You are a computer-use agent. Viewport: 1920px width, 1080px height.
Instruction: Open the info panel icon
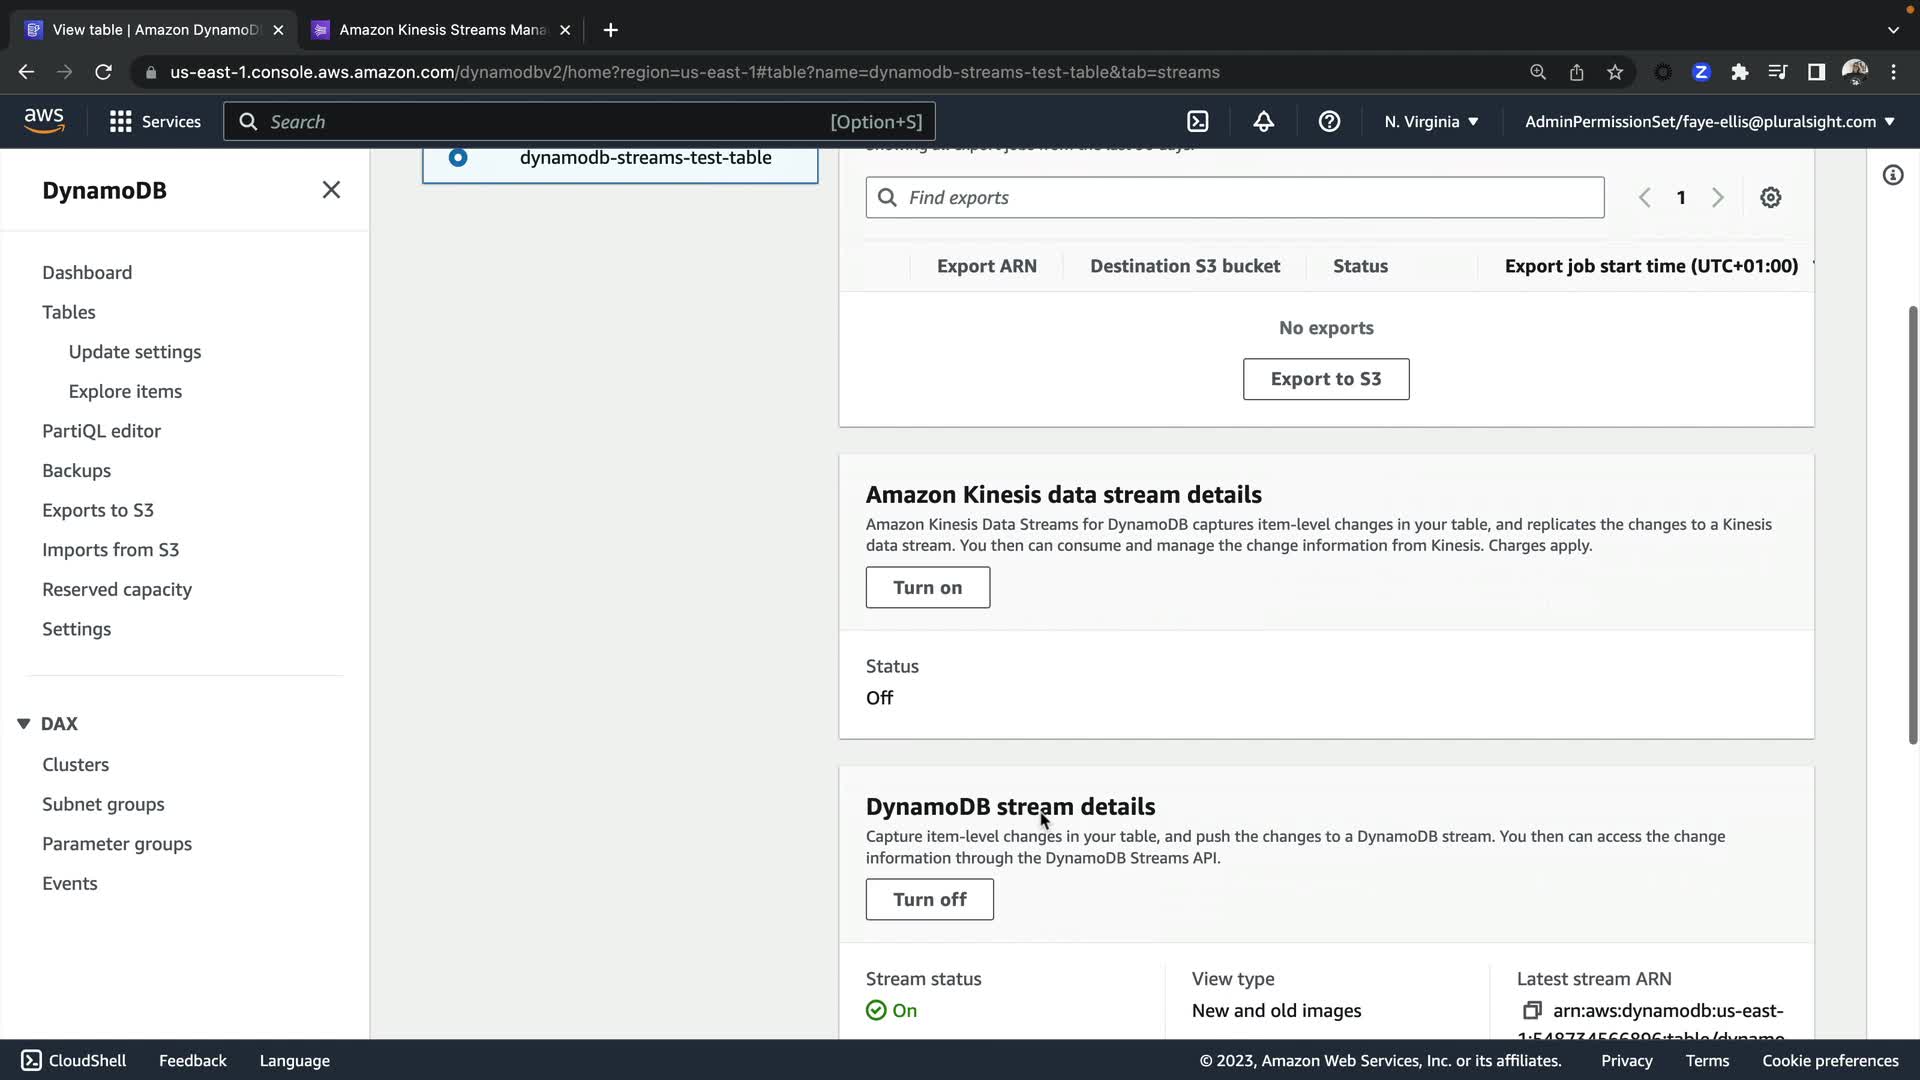tap(1892, 175)
